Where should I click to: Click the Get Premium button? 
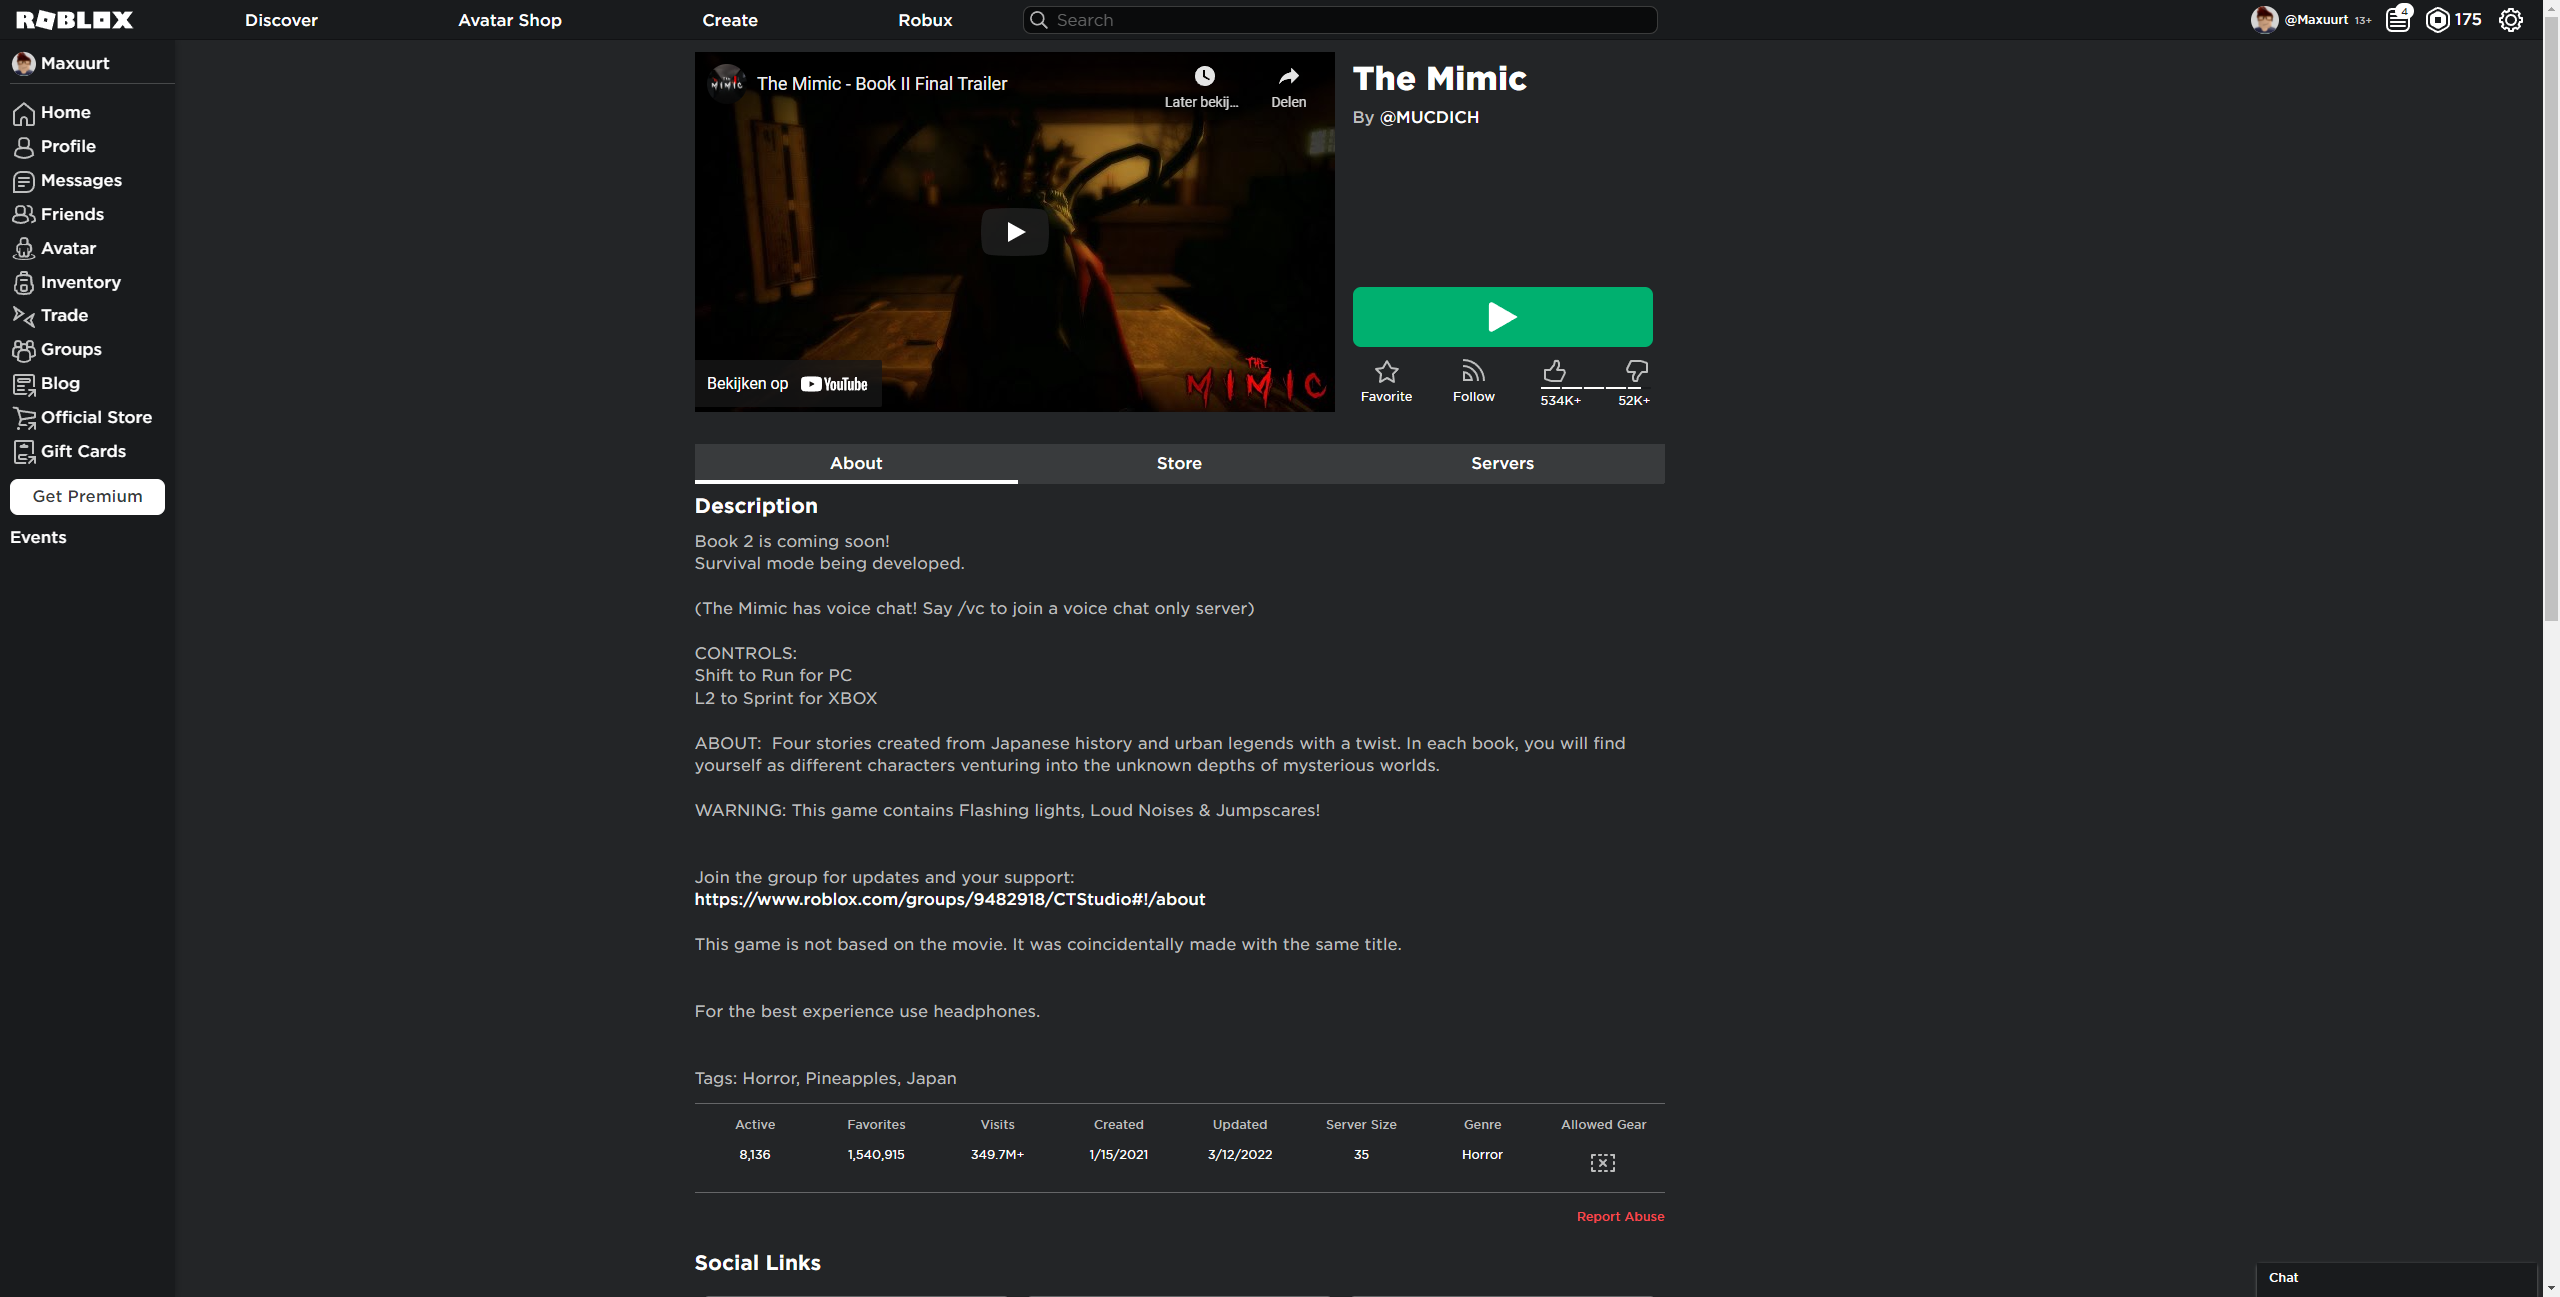(x=87, y=496)
